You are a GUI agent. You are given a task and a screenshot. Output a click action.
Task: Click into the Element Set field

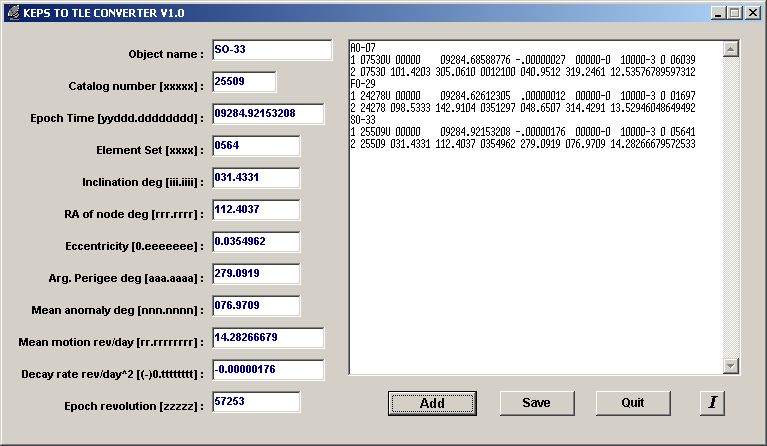click(256, 146)
